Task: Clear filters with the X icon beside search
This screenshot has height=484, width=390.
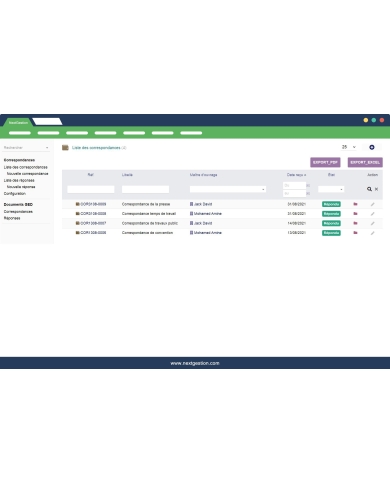Action: click(376, 189)
